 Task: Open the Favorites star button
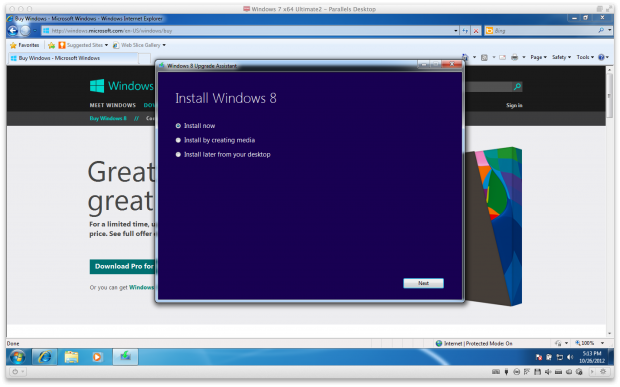tap(25, 45)
